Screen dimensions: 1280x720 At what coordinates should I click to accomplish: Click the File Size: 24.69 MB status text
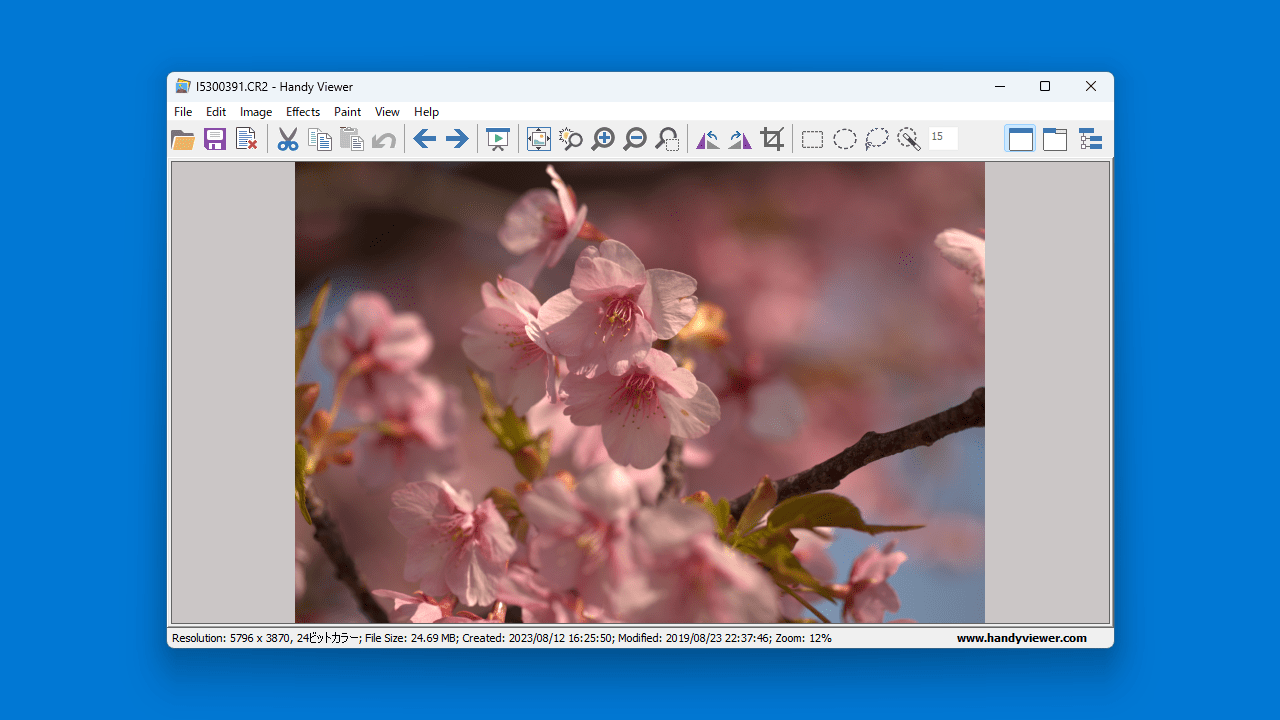point(411,638)
